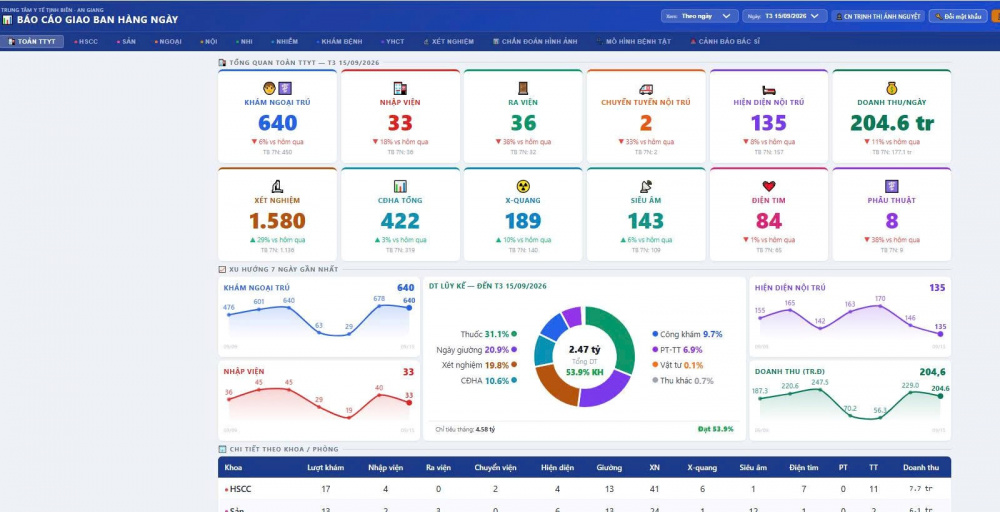Click the CĐHA 10.6% legend entry
The height and width of the screenshot is (512, 1000).
coord(487,381)
